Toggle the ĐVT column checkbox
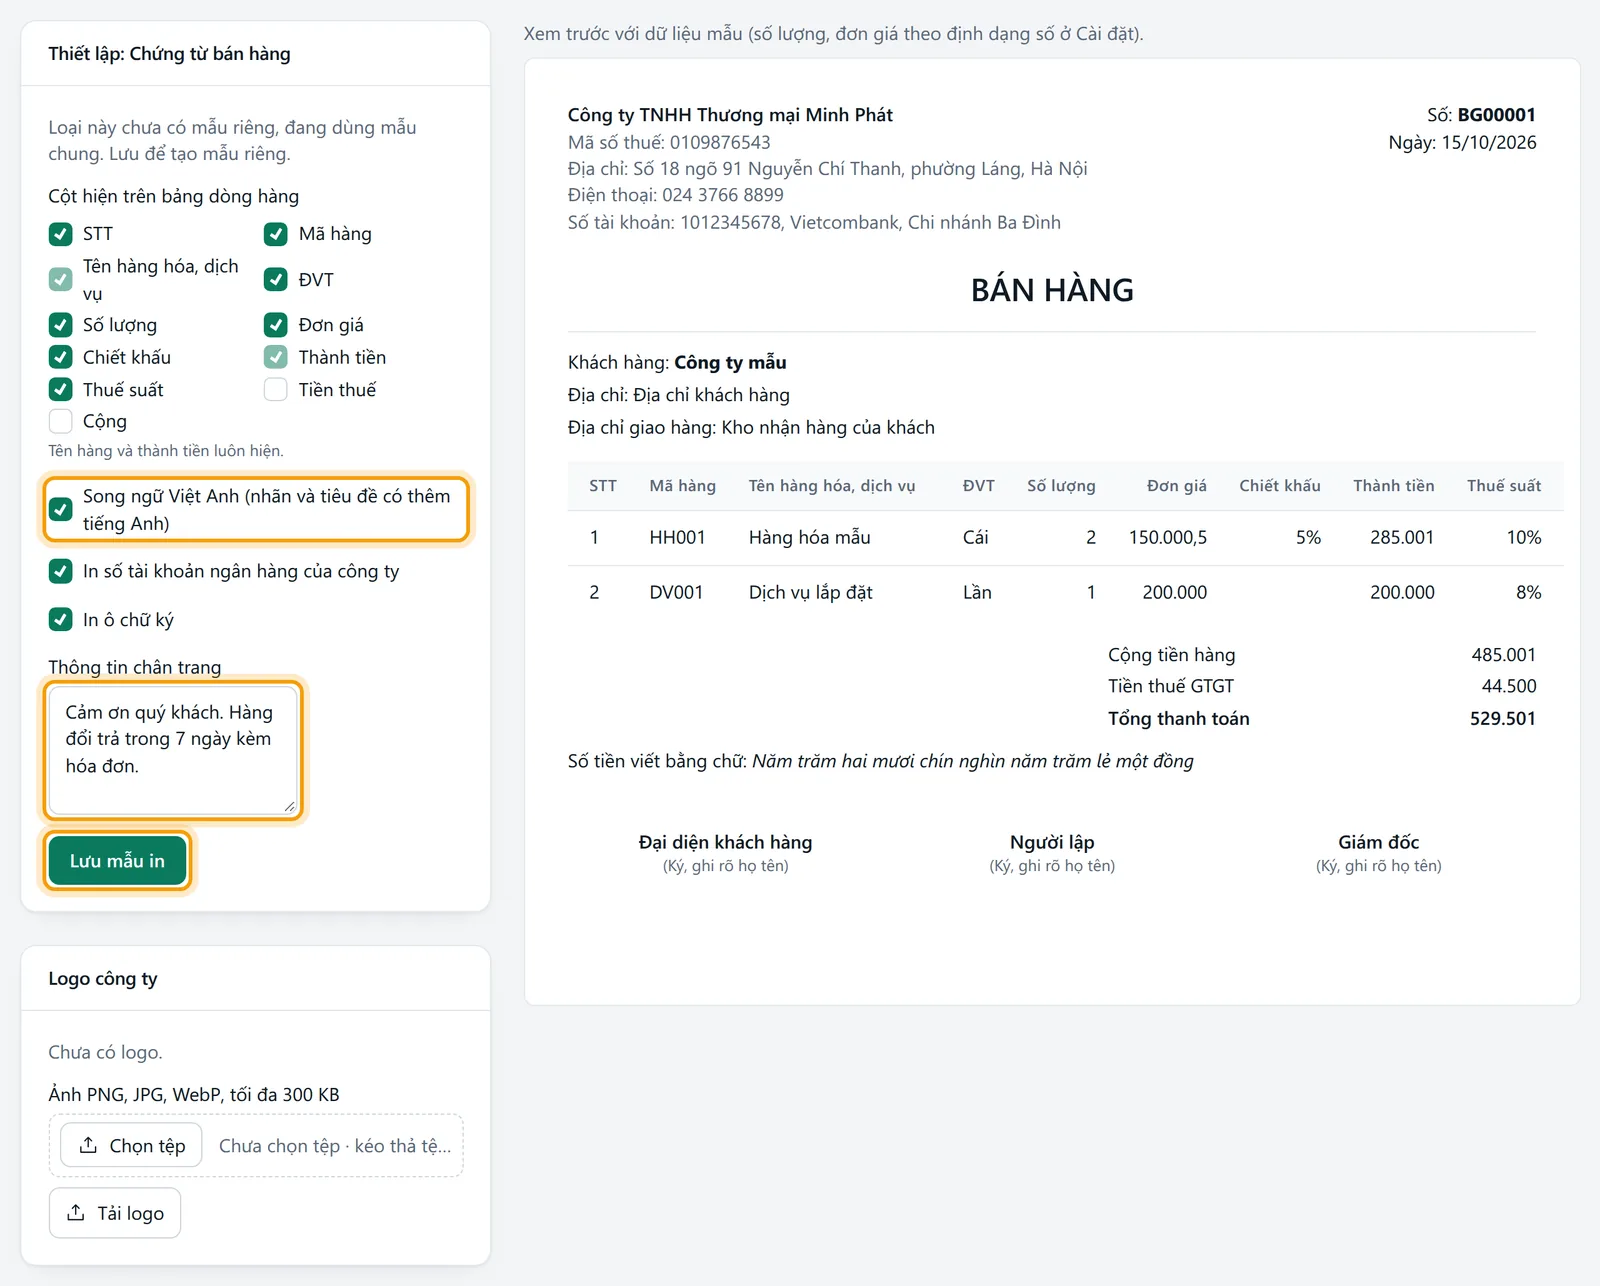Screen dimensions: 1600x1286 pyautogui.click(x=276, y=280)
